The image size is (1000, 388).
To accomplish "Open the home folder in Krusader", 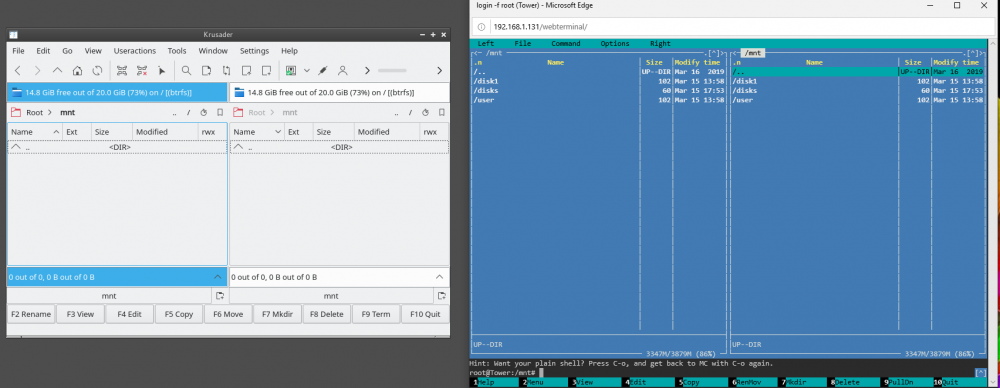I will pos(77,70).
